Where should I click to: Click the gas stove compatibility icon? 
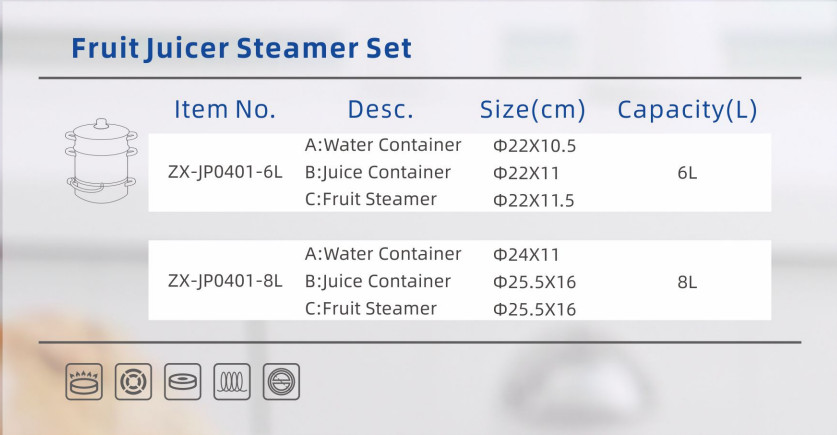[x=84, y=382]
